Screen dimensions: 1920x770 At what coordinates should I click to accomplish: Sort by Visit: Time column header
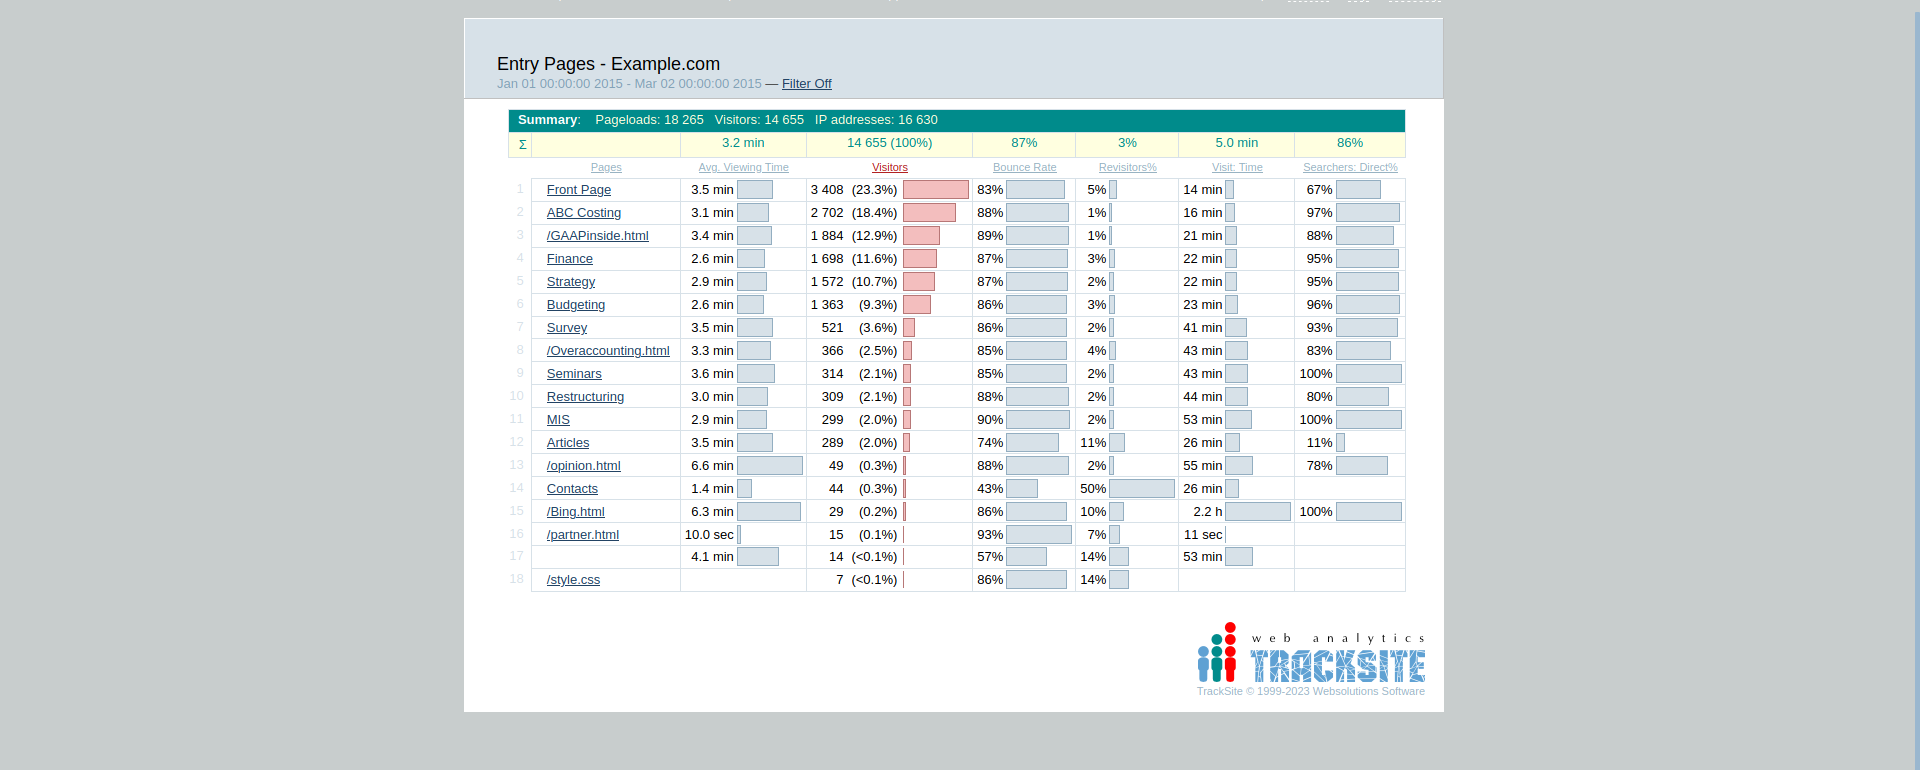click(x=1237, y=168)
